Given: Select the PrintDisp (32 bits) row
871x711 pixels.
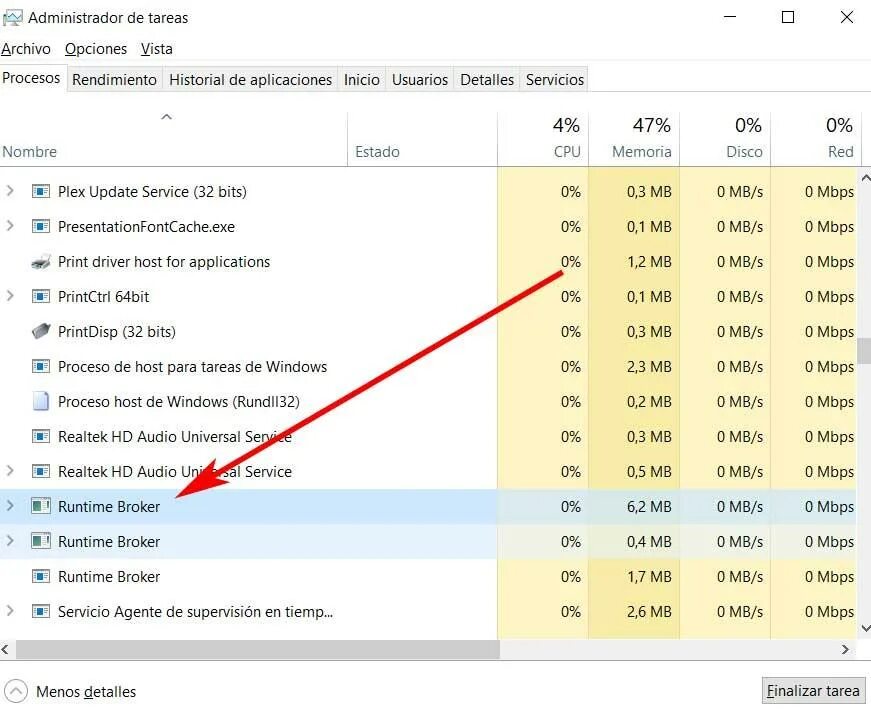Looking at the screenshot, I should click(x=428, y=332).
